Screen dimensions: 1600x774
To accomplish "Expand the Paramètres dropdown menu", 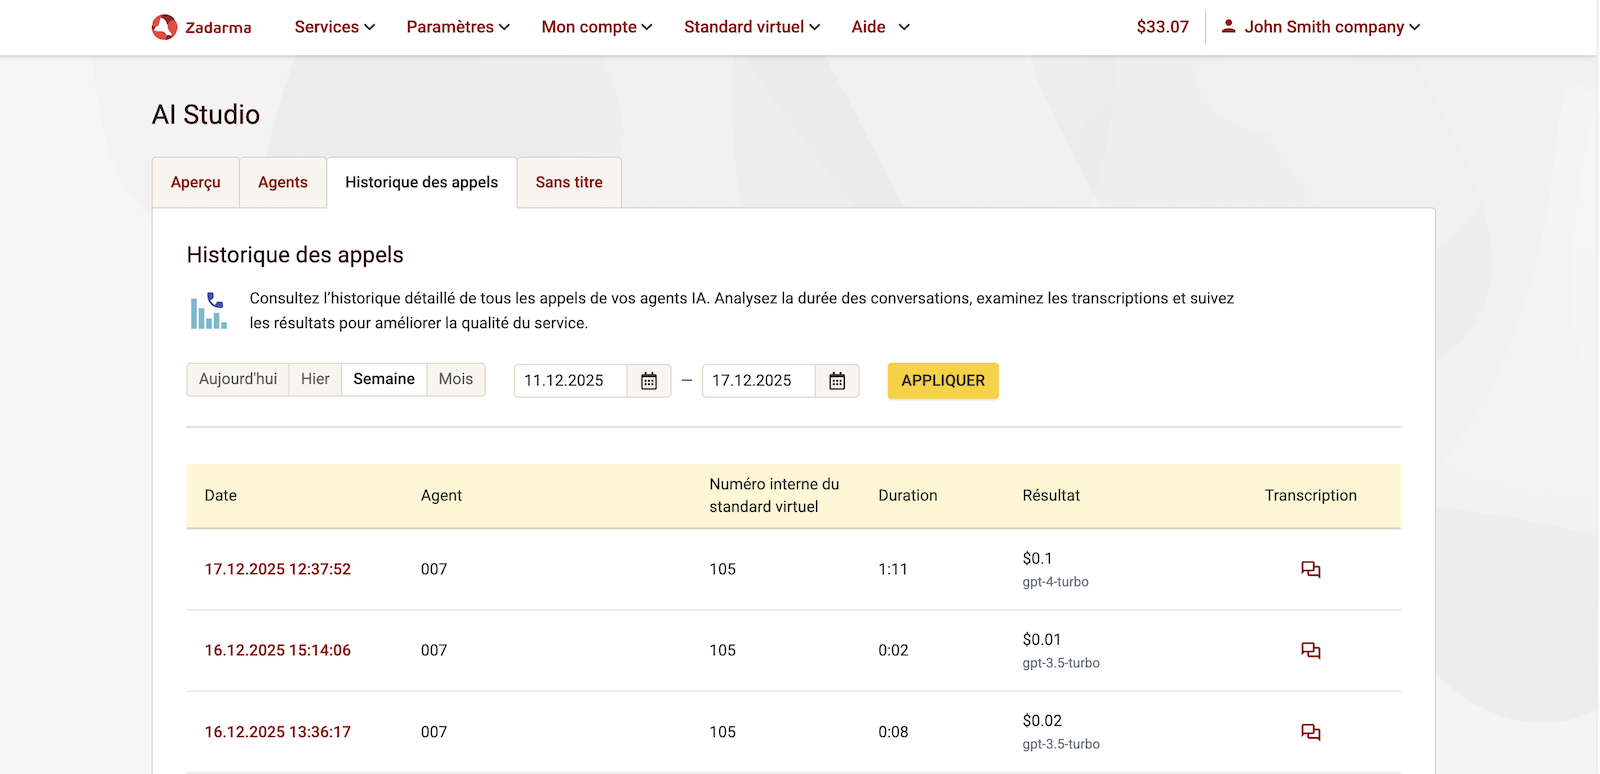I will pyautogui.click(x=457, y=27).
